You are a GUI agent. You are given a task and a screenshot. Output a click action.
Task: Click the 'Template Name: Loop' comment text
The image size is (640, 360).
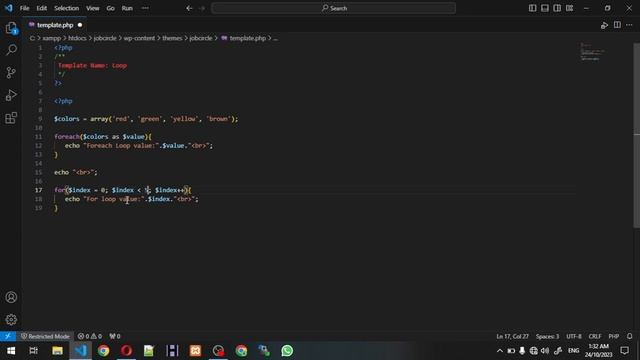pos(93,65)
